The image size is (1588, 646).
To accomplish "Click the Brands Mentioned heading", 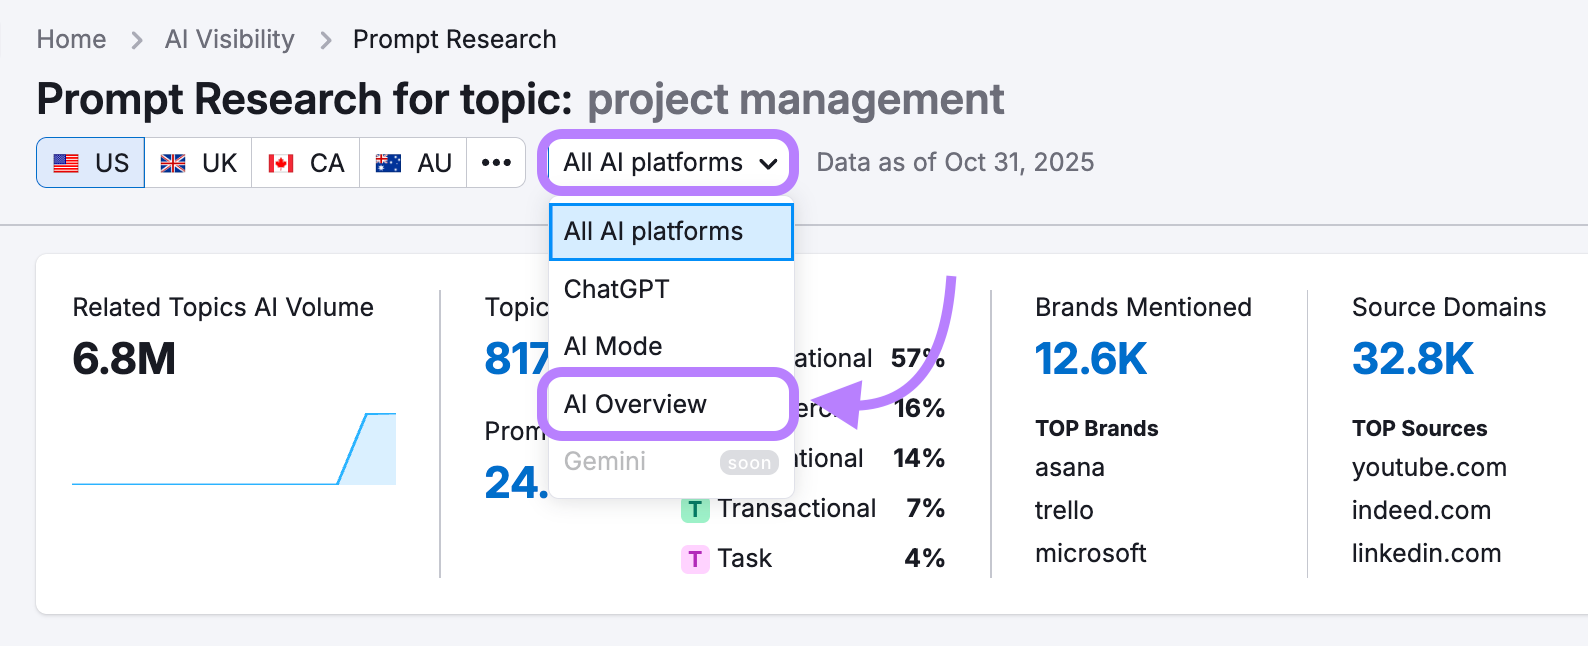I will (1143, 308).
